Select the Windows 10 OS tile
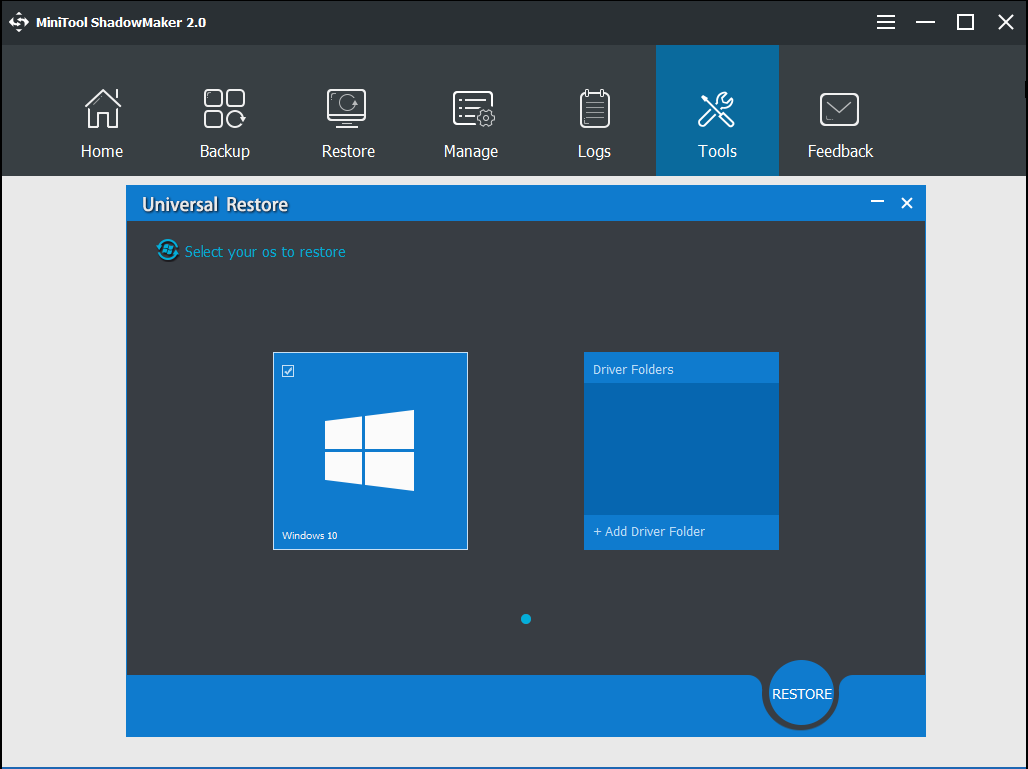 (370, 451)
